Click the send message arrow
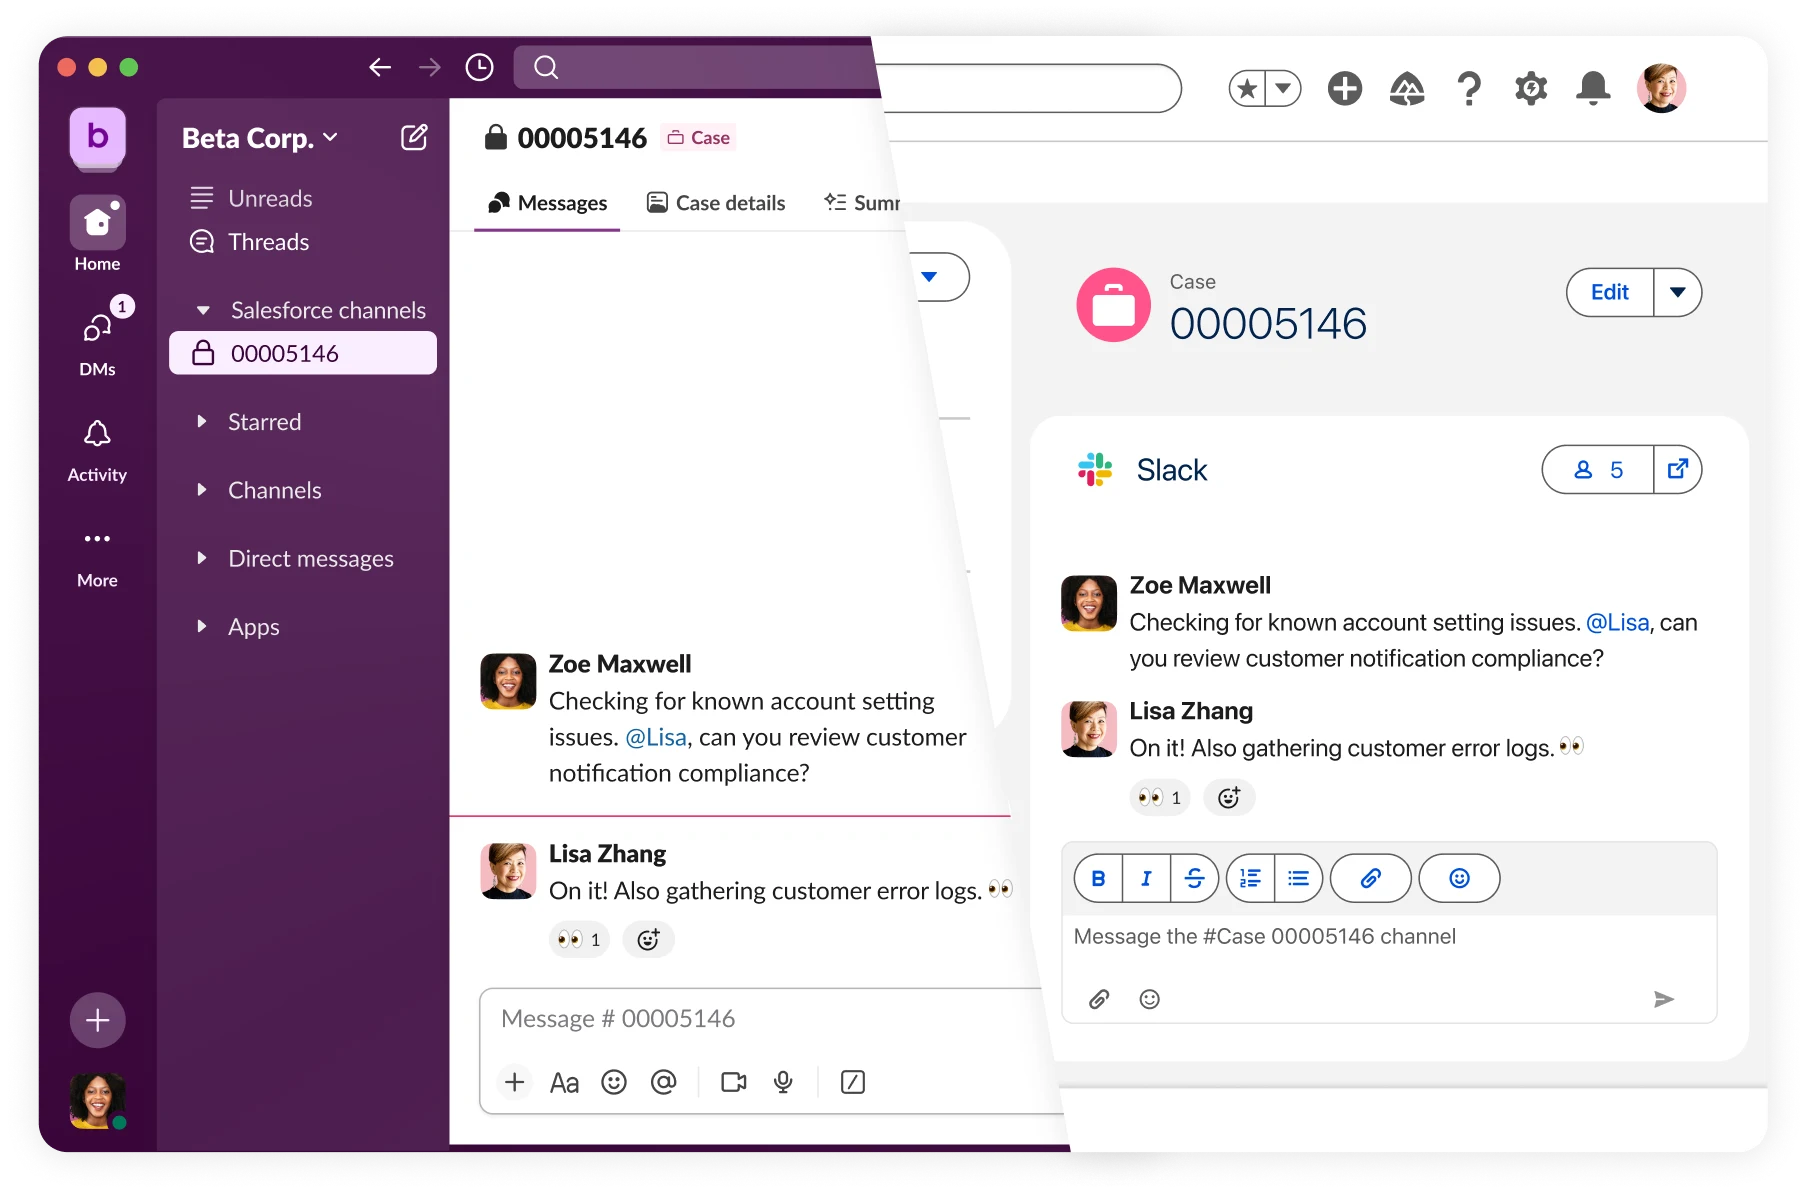The image size is (1808, 1194). click(1663, 999)
